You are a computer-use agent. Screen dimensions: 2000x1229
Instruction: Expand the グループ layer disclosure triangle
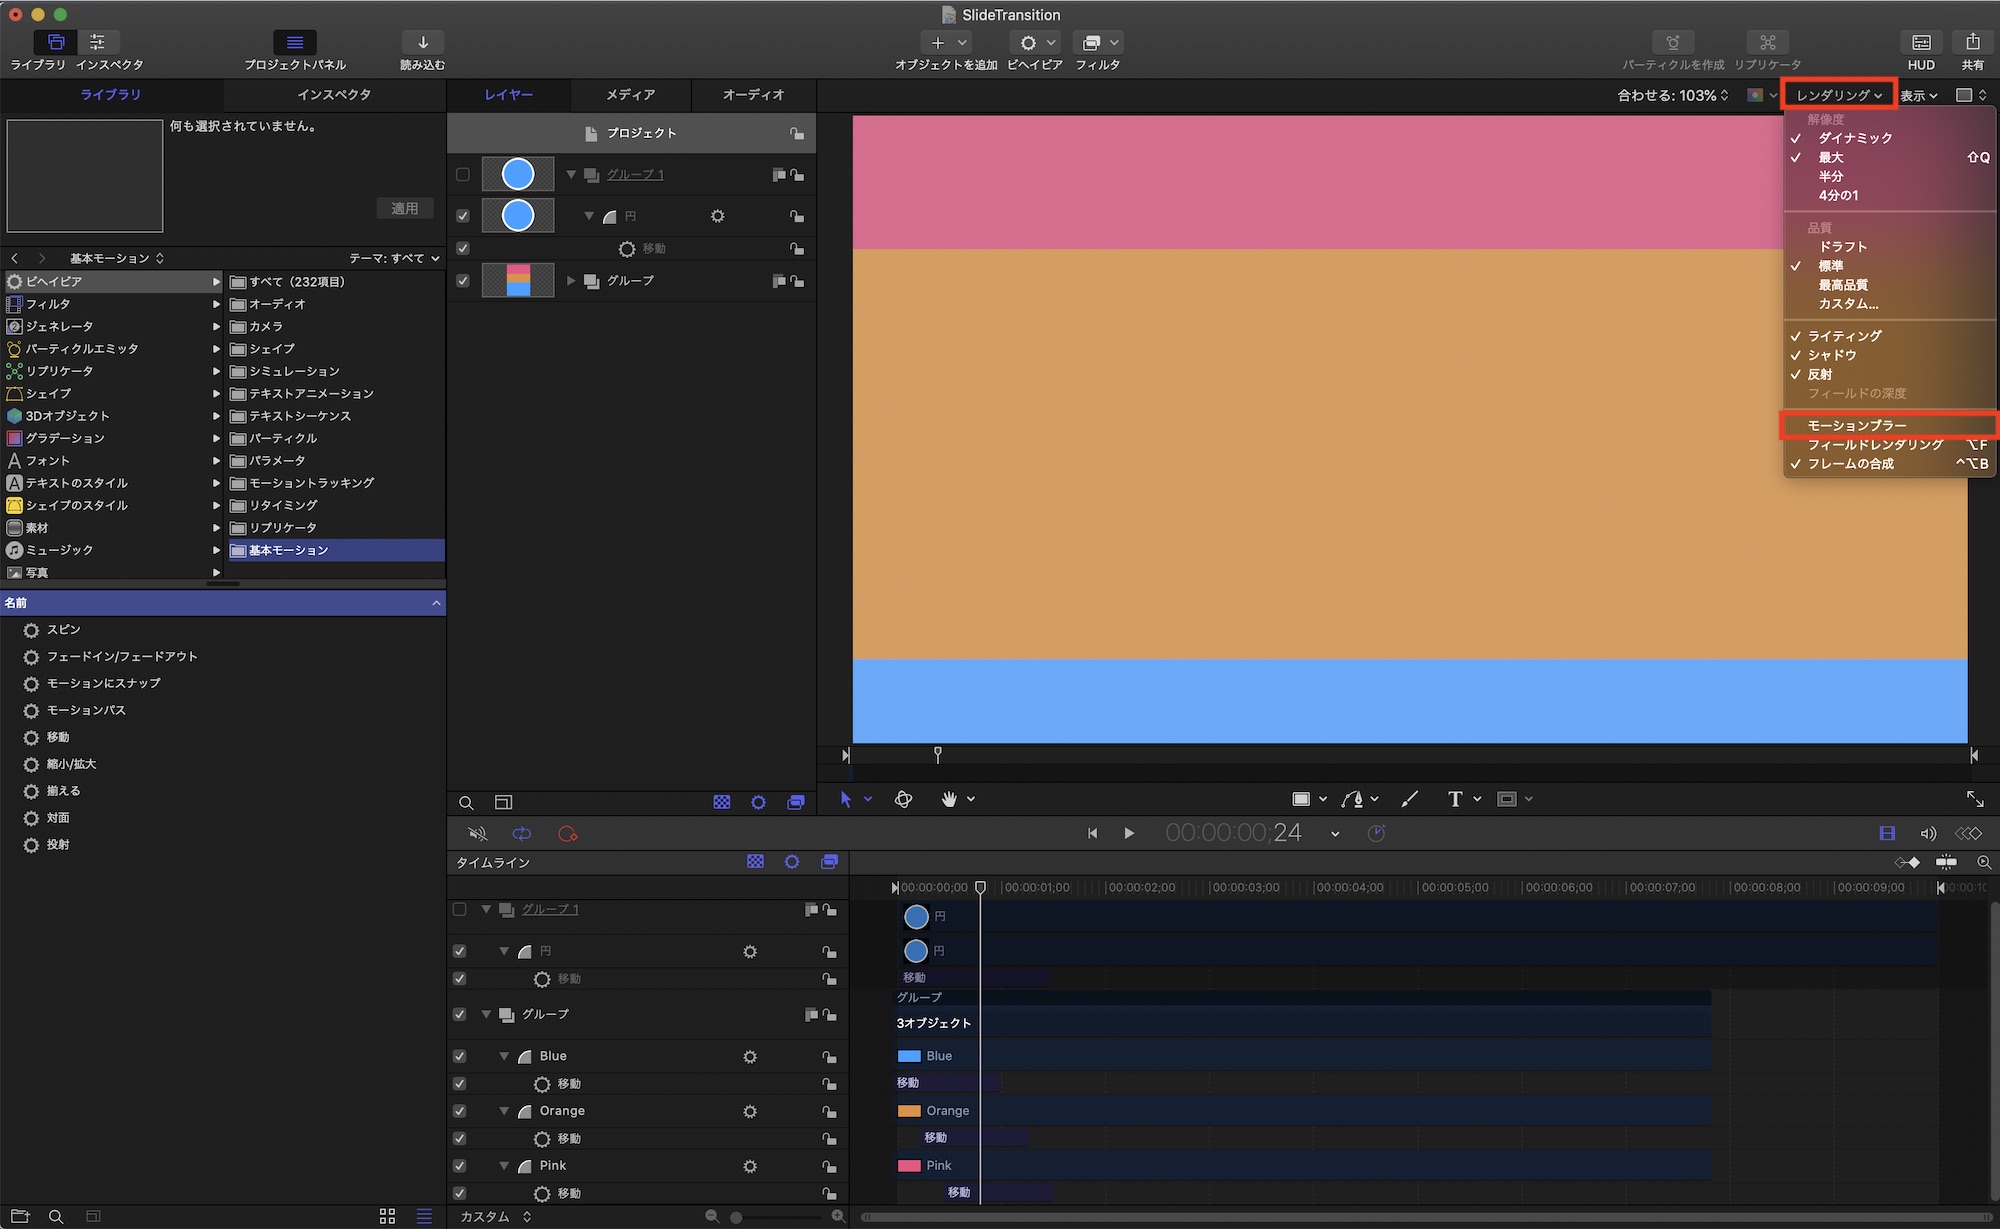(x=571, y=281)
